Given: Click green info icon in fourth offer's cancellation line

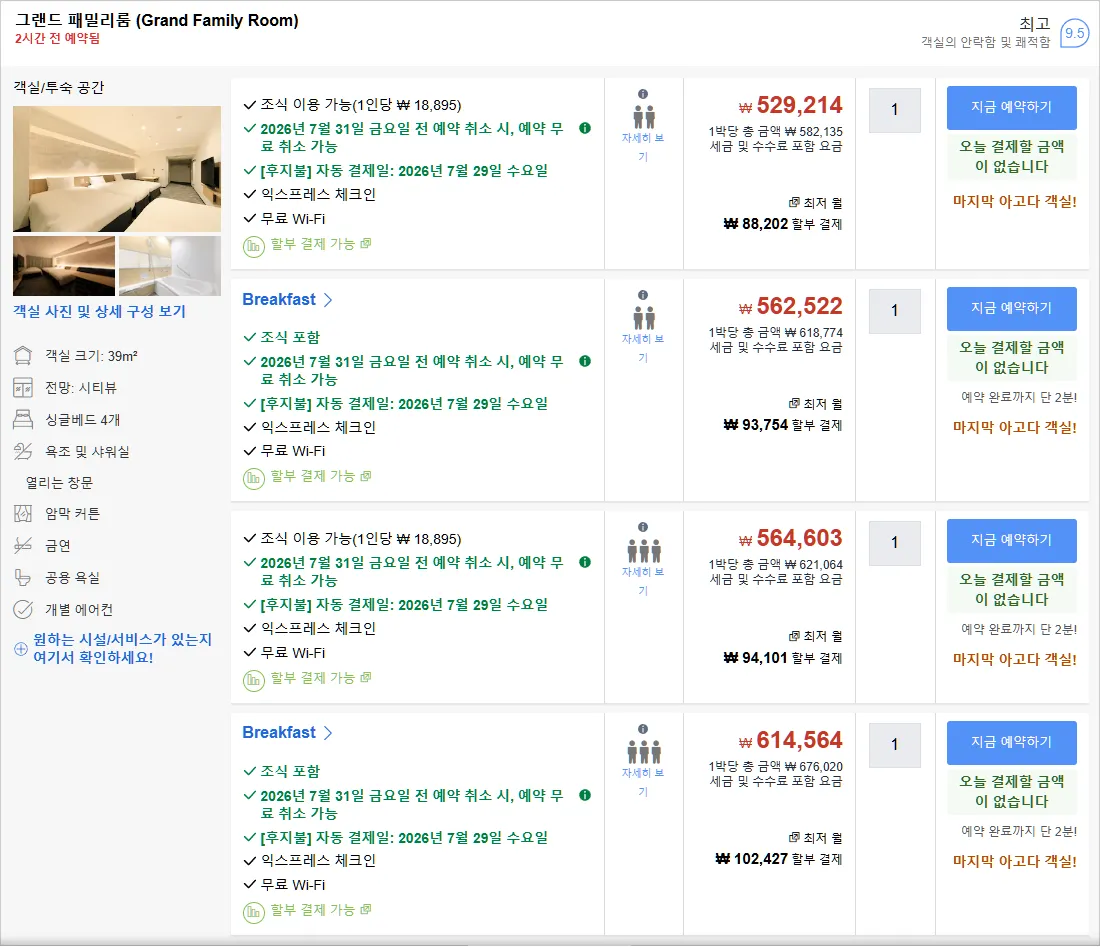Looking at the screenshot, I should pos(584,795).
